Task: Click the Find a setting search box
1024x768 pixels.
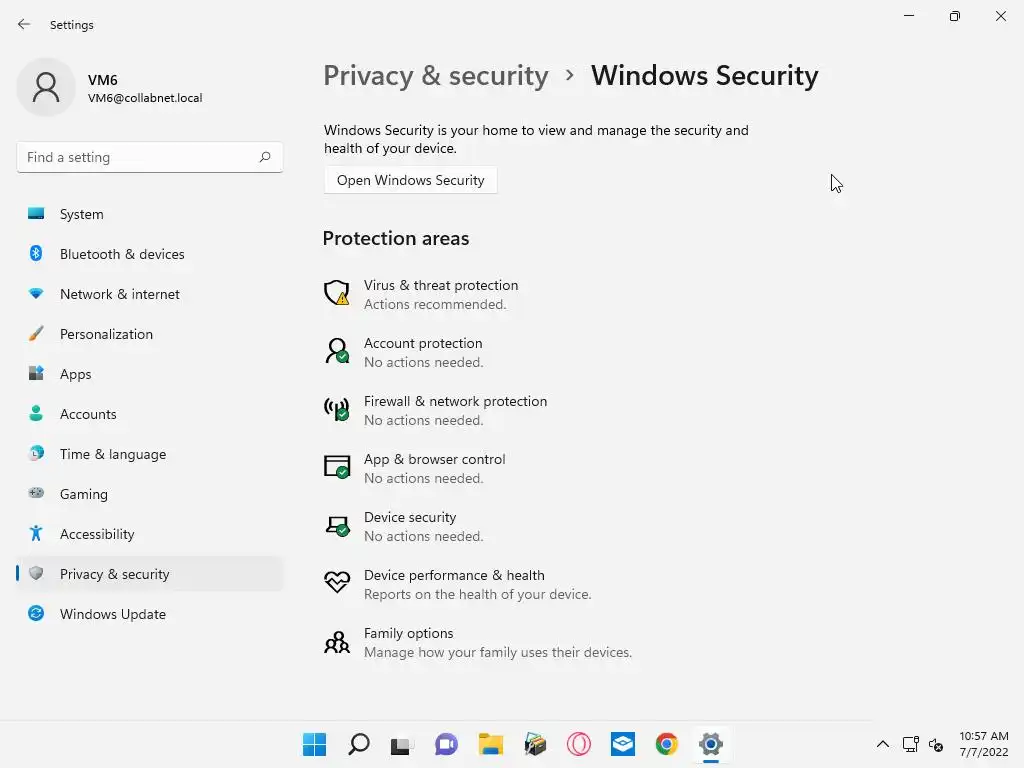Action: [x=140, y=157]
